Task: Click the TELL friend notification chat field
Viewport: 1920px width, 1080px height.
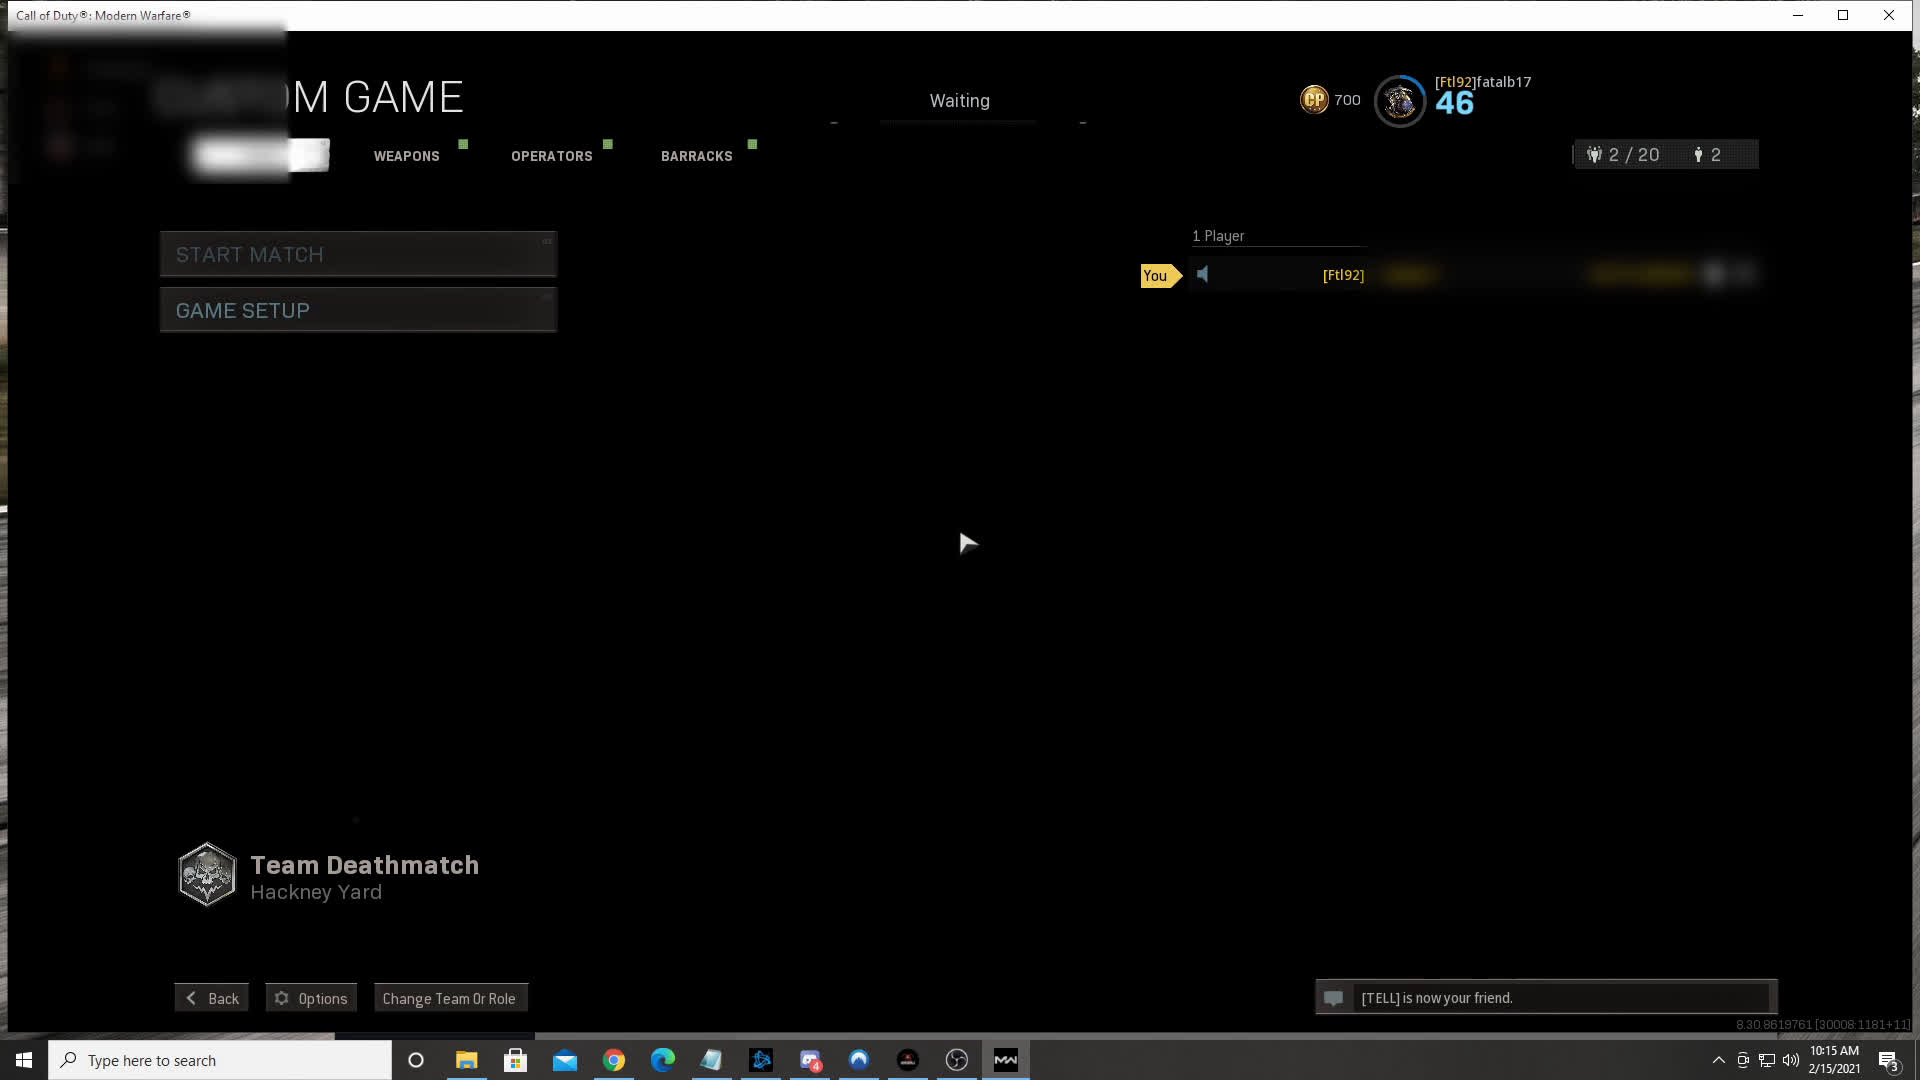Action: point(1560,998)
